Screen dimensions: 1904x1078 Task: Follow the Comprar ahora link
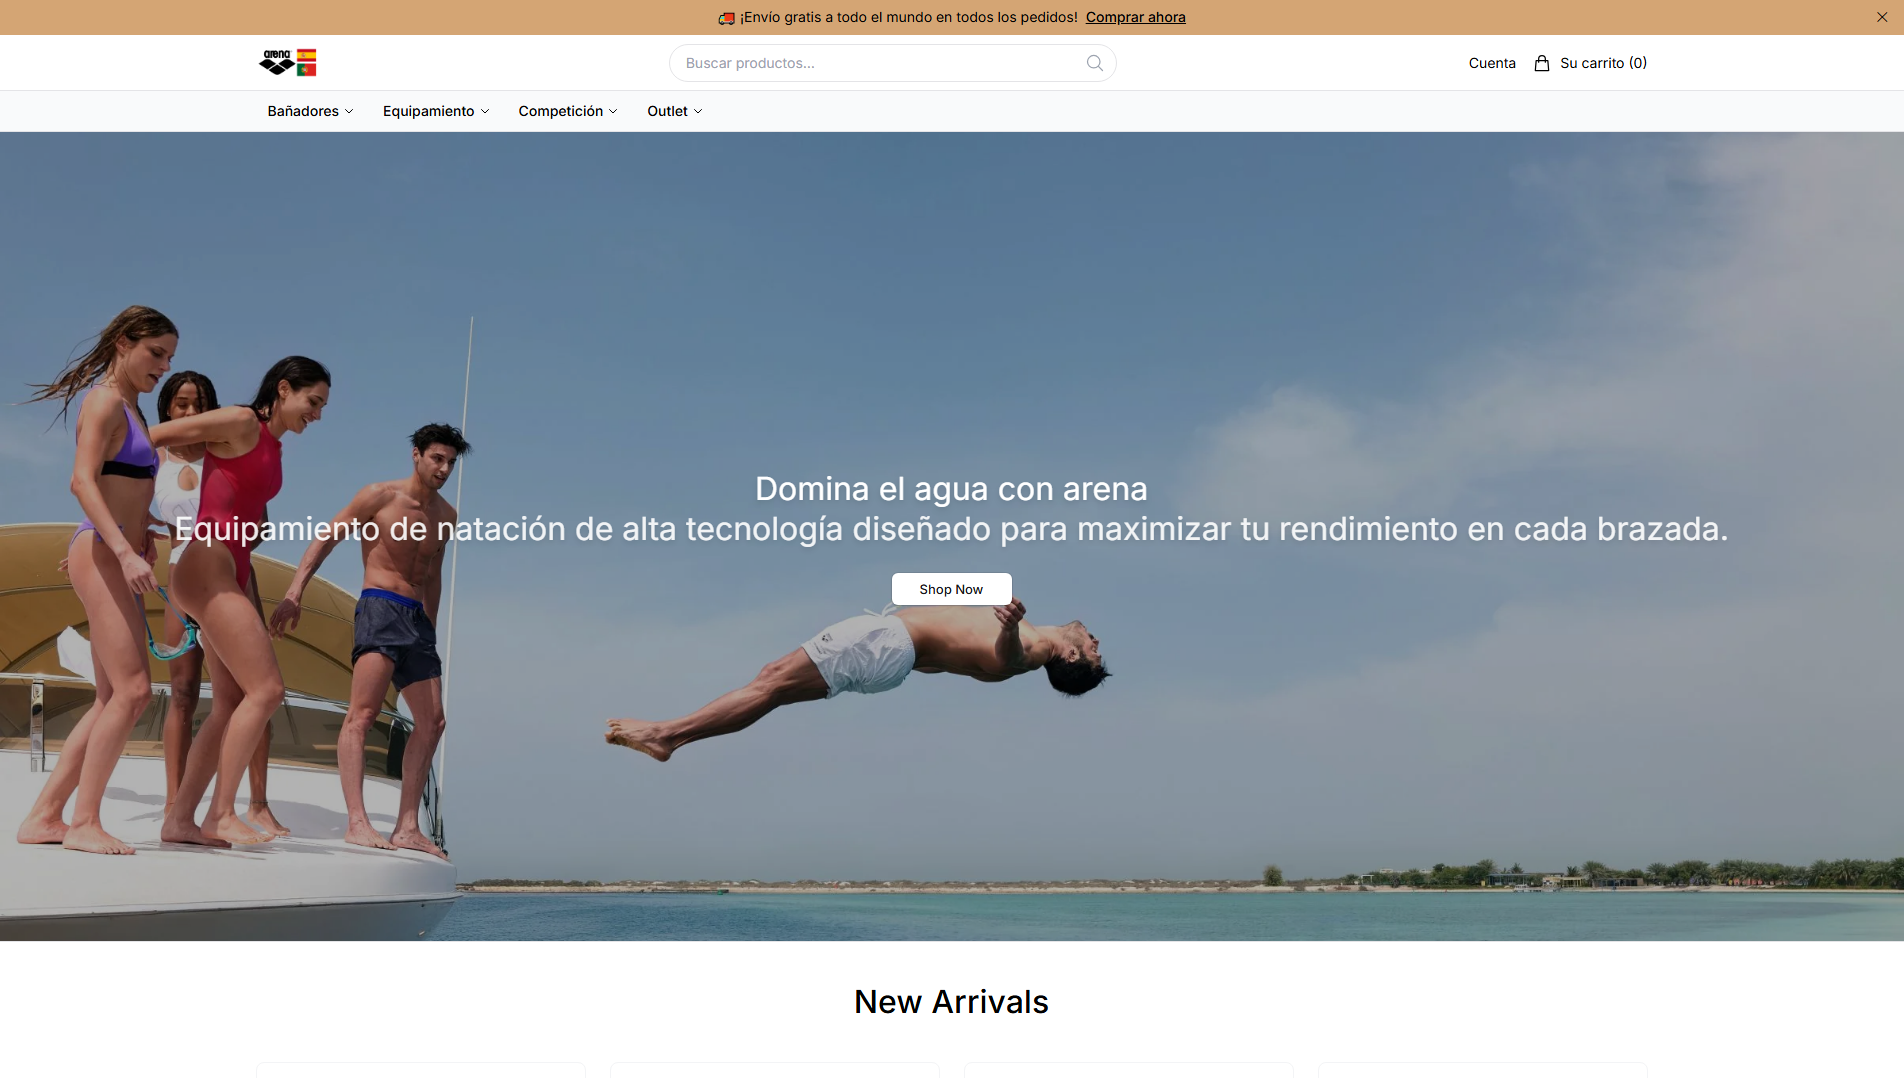tap(1136, 17)
